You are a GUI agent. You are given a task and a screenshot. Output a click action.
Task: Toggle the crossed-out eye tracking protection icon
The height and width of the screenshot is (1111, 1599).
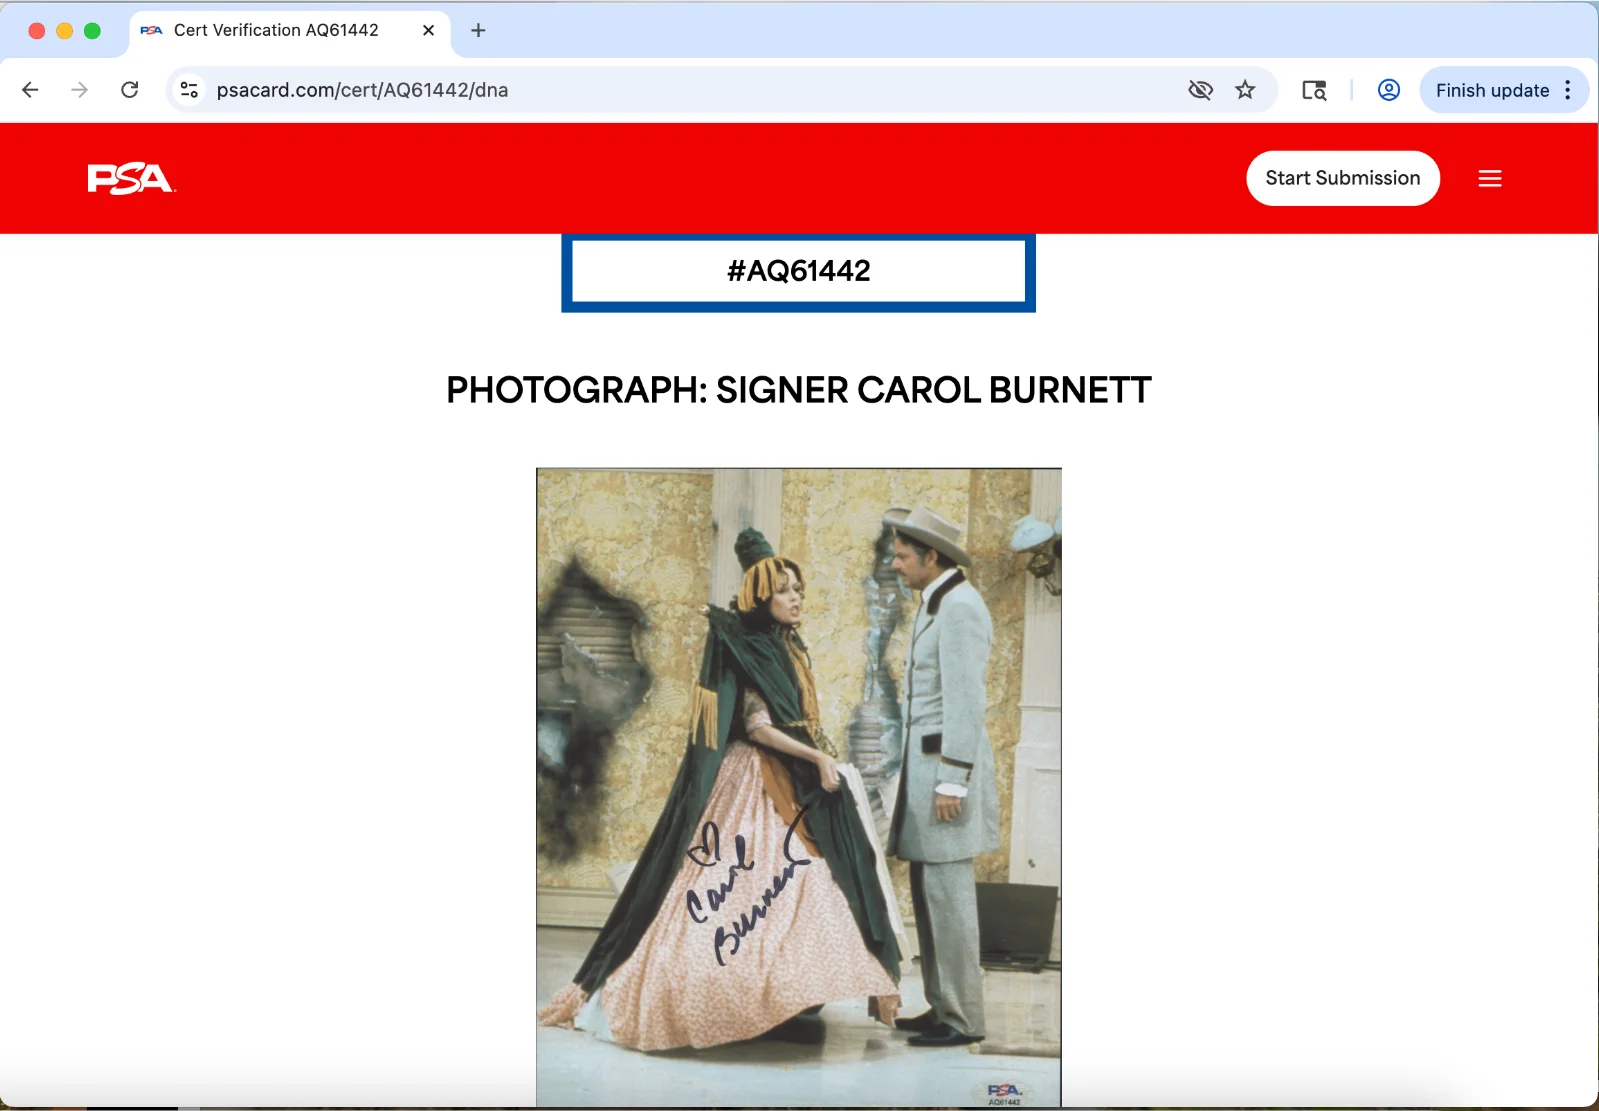pos(1200,90)
